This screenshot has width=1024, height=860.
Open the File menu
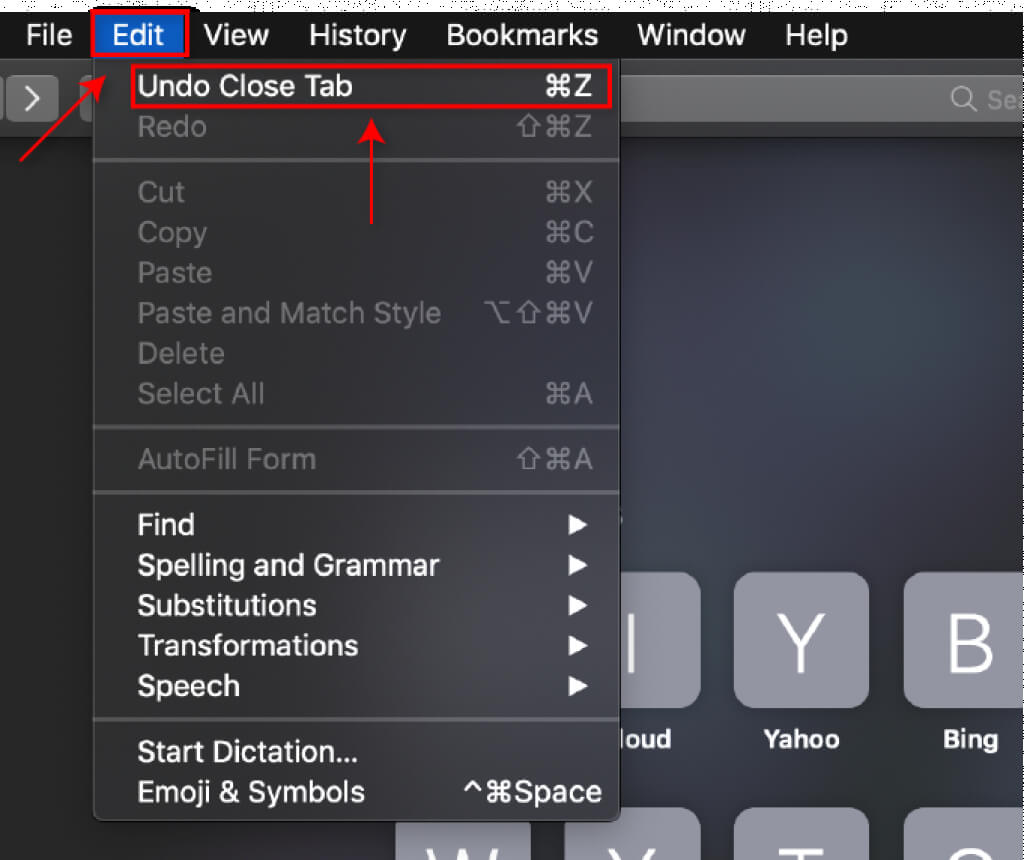click(49, 36)
